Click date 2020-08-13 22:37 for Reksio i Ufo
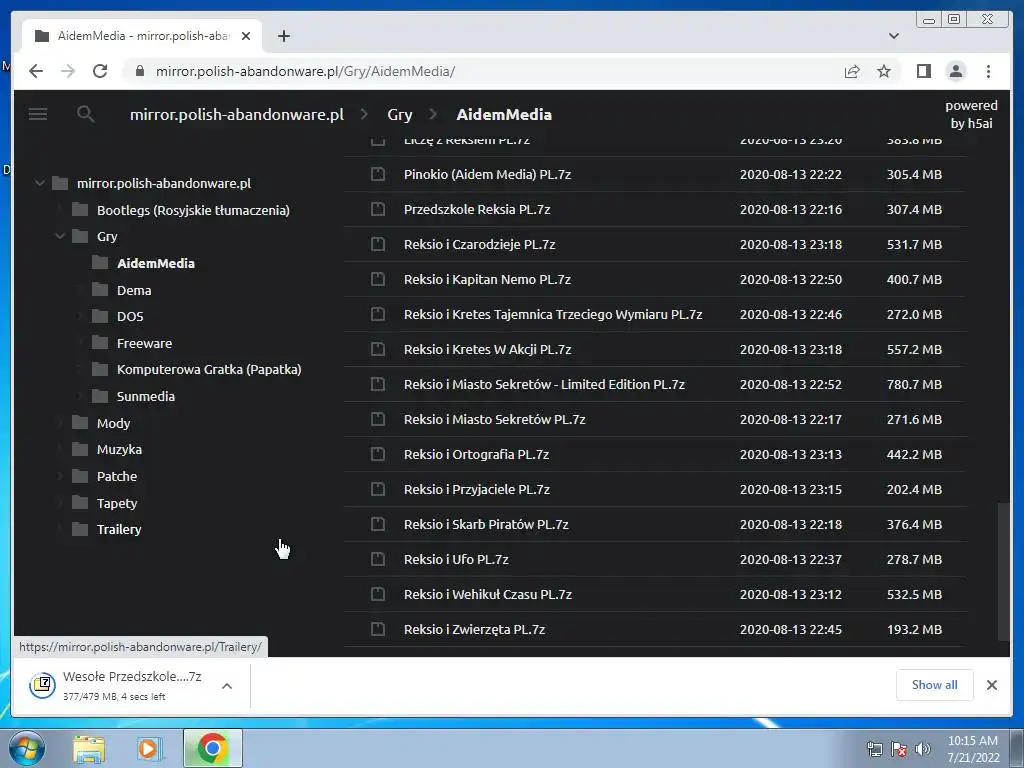This screenshot has width=1024, height=768. pyautogui.click(x=790, y=559)
